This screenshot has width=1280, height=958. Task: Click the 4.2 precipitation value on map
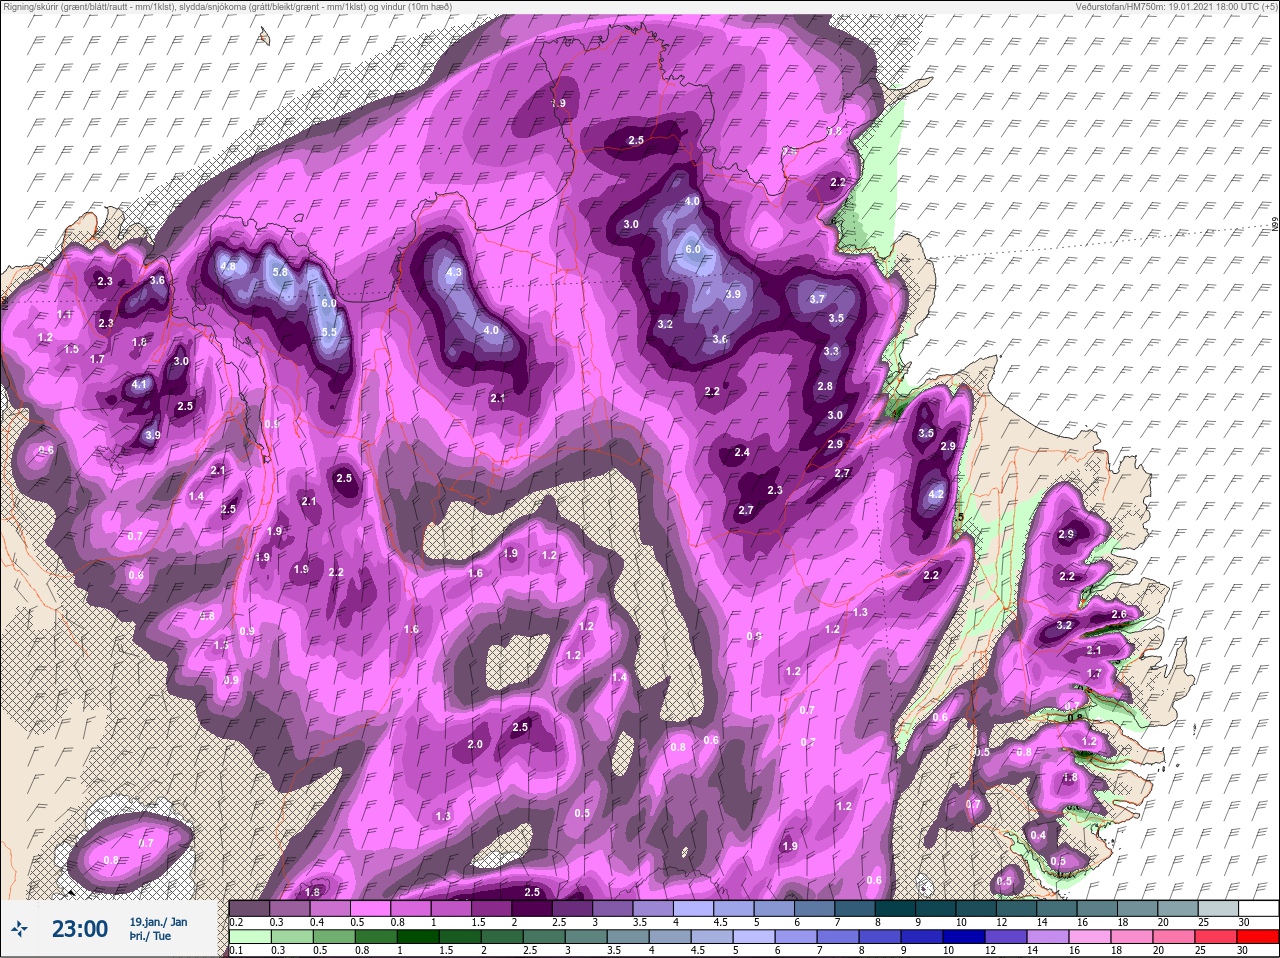click(937, 494)
